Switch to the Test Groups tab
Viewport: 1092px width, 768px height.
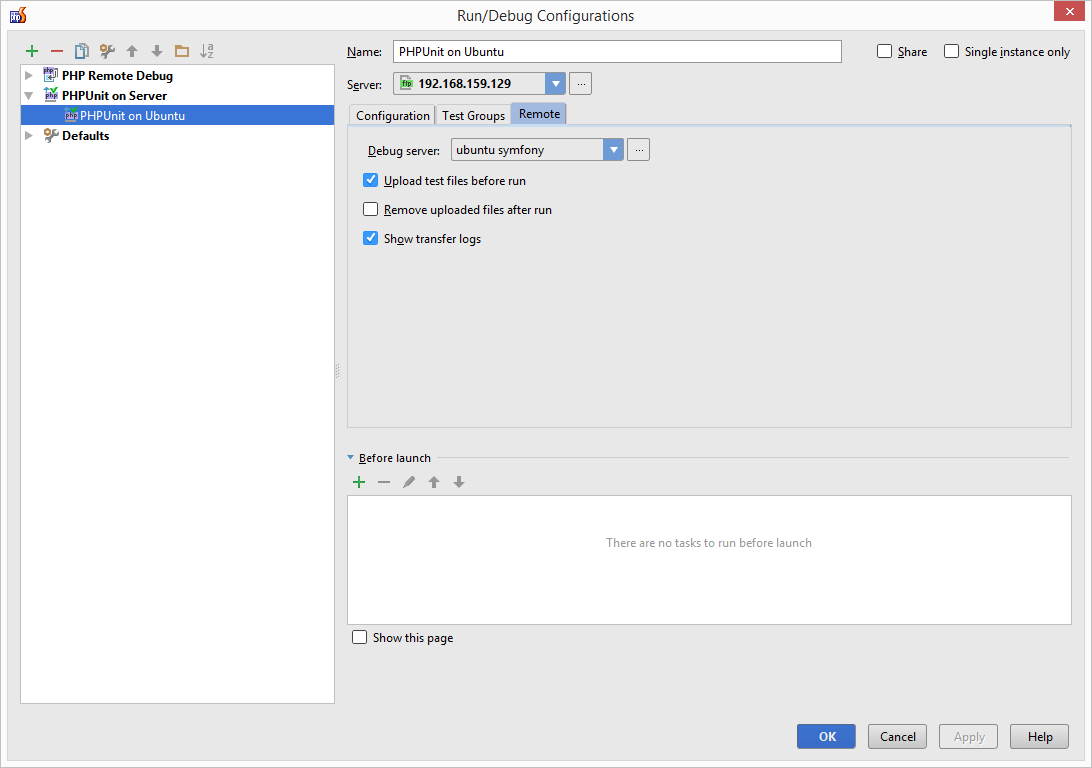click(473, 115)
